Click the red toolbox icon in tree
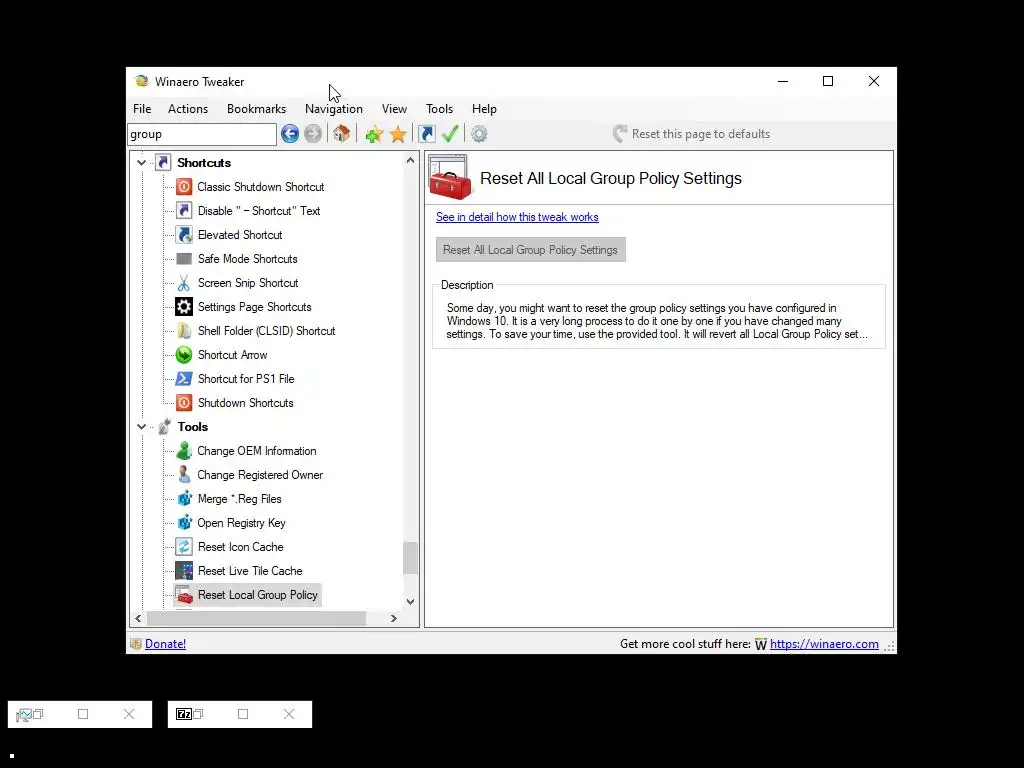The width and height of the screenshot is (1024, 768). click(x=184, y=595)
